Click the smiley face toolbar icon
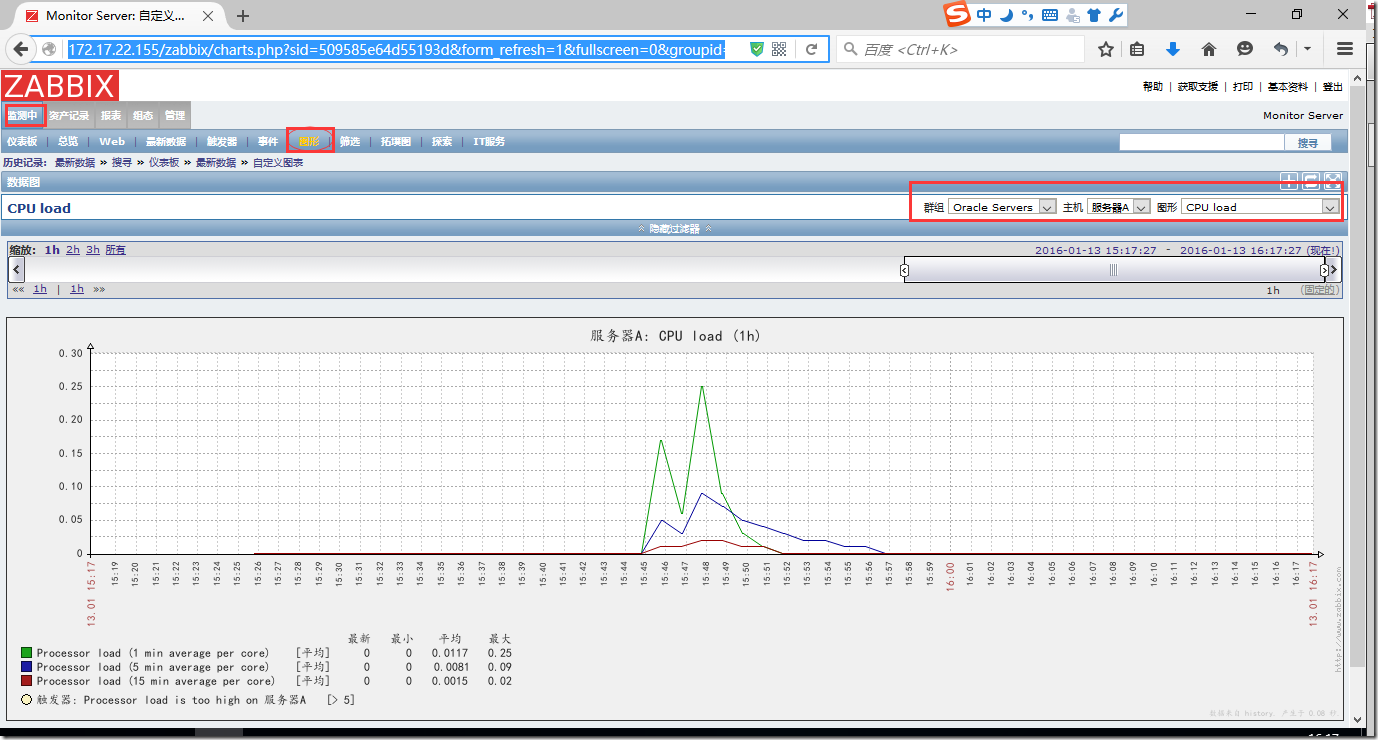The image size is (1378, 740). 1244,49
